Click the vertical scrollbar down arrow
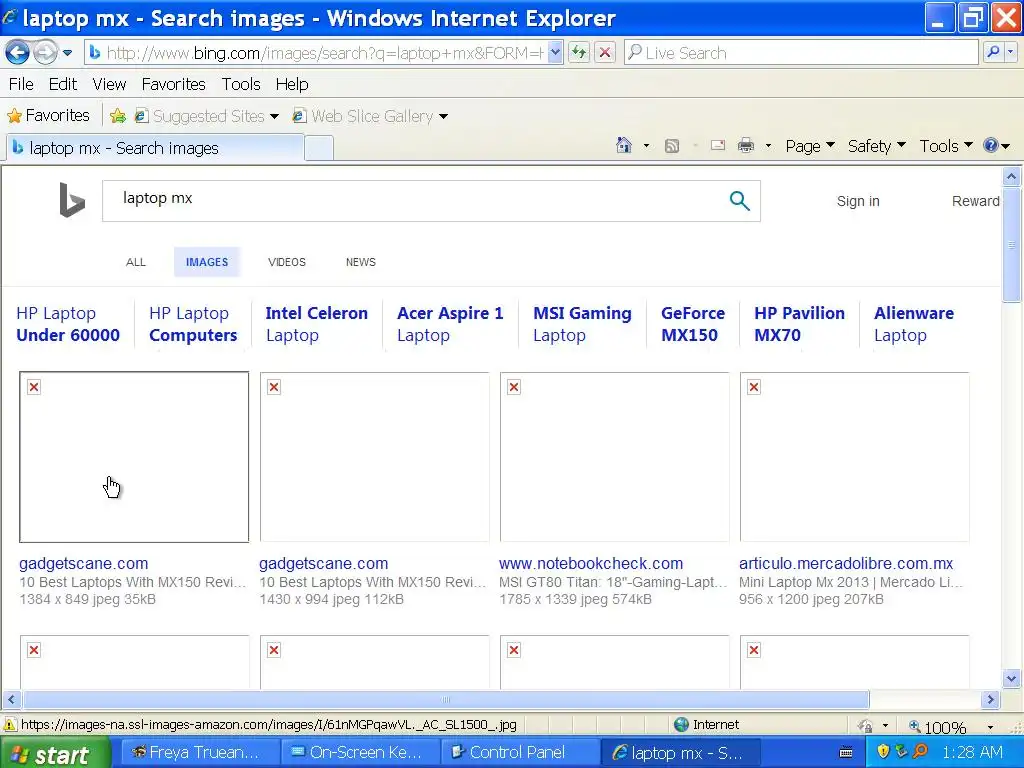 coord(1011,679)
